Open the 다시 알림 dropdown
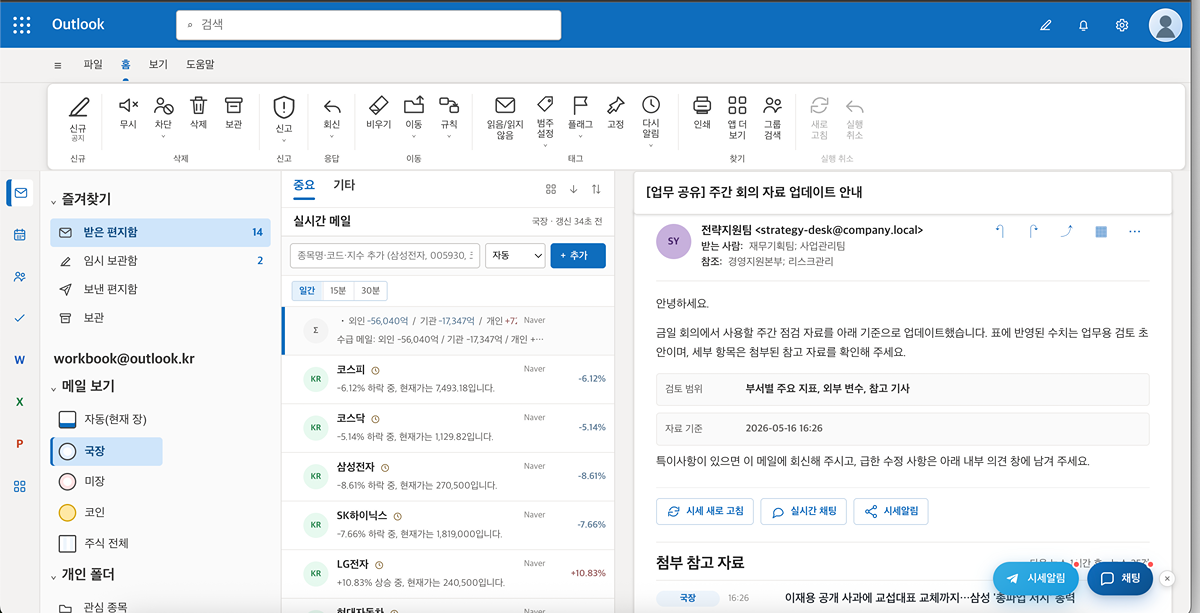1200x613 pixels. (651, 146)
